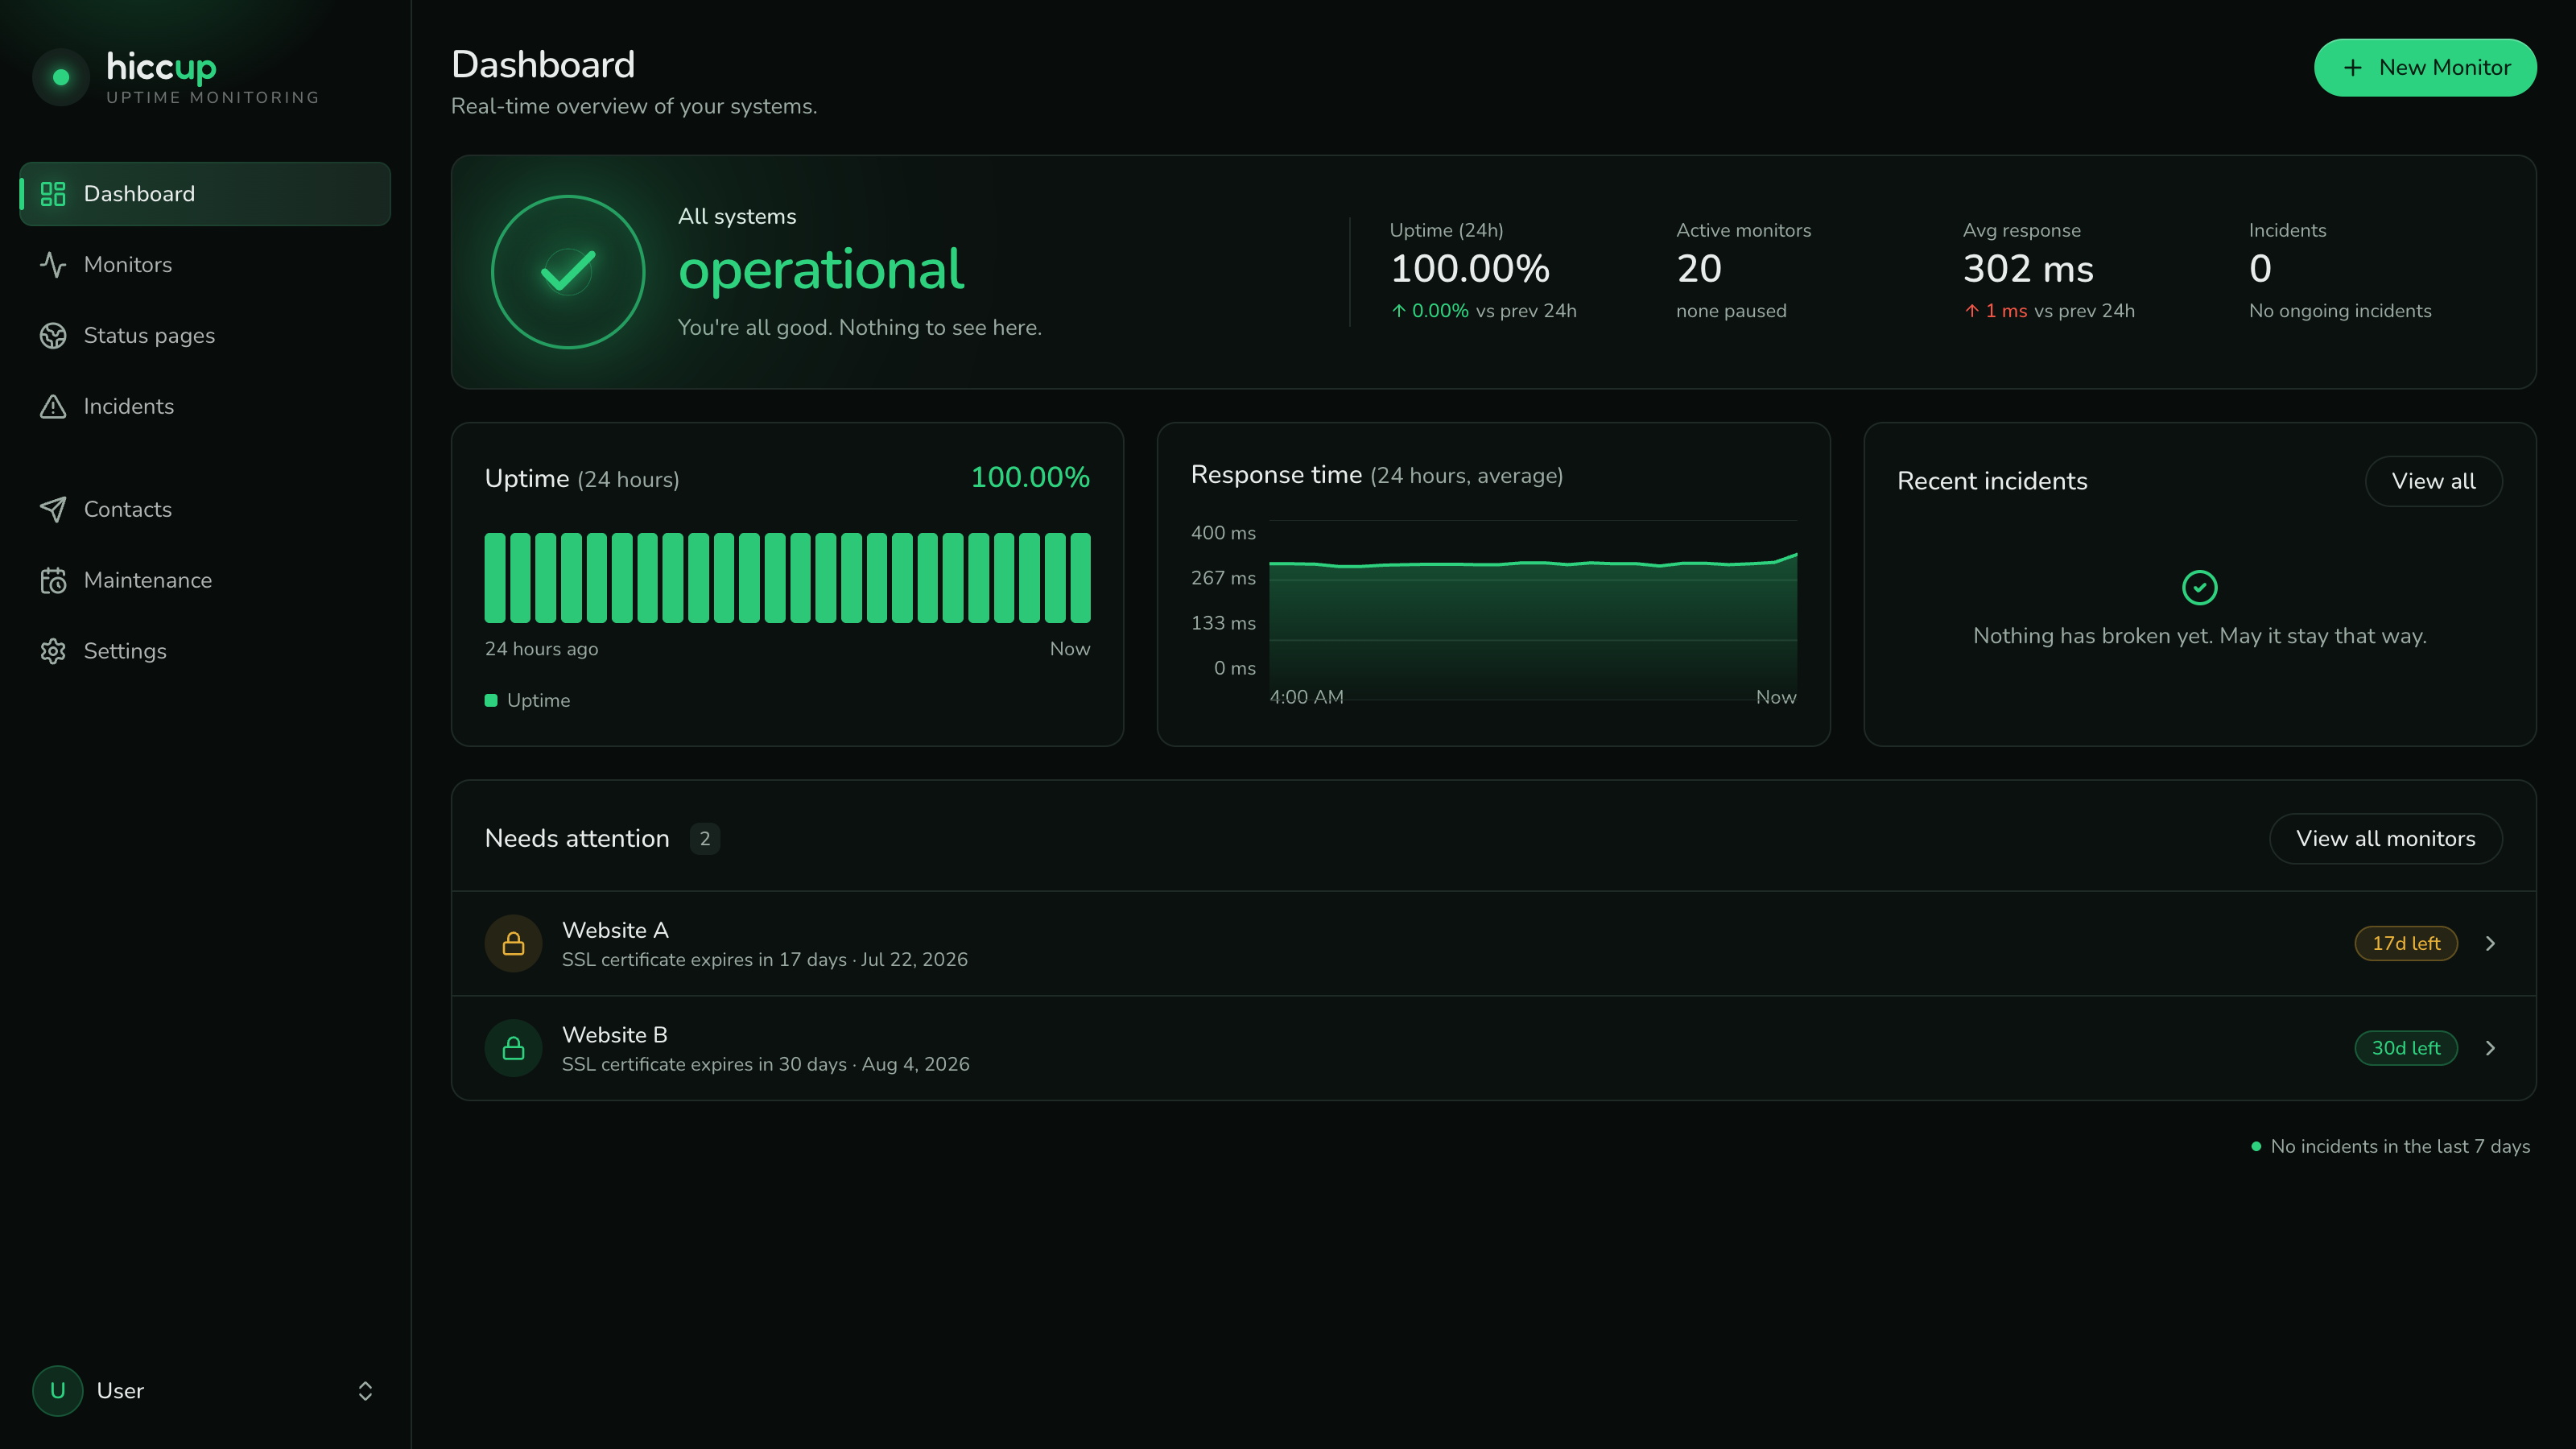Image resolution: width=2576 pixels, height=1449 pixels.
Task: Click the Website B green lock icon
Action: [513, 1048]
